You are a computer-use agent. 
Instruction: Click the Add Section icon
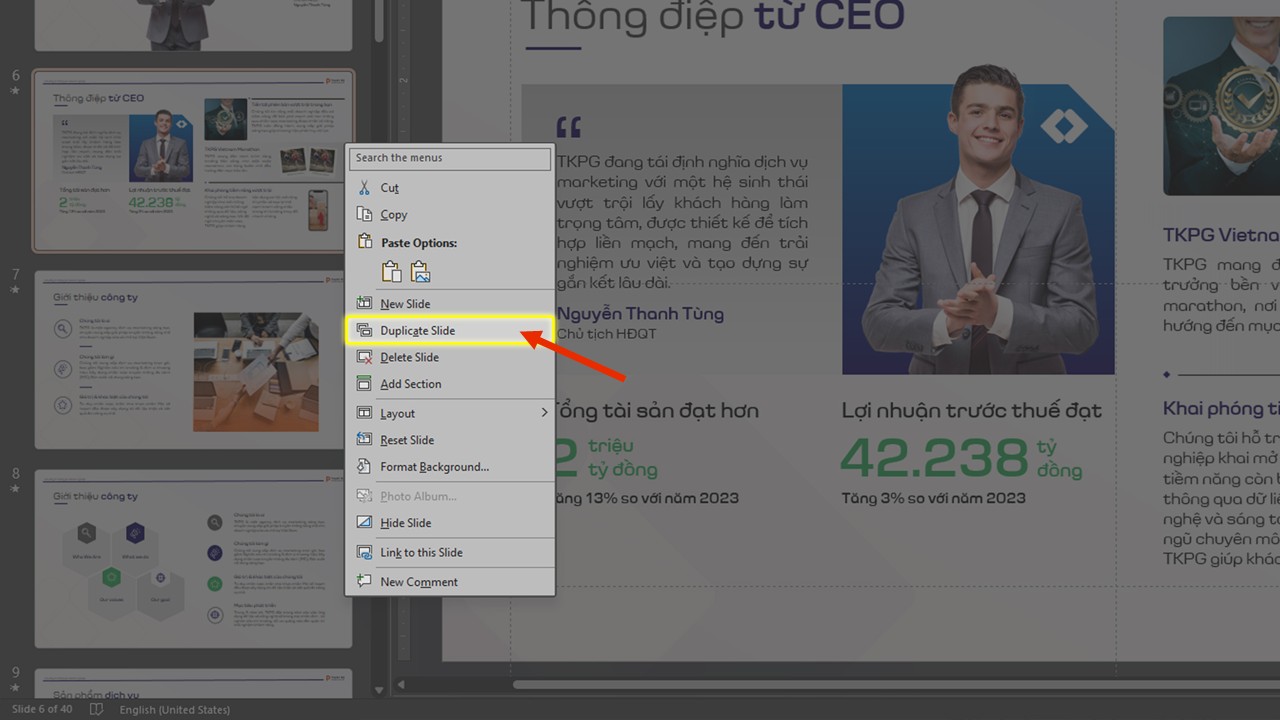click(x=366, y=384)
